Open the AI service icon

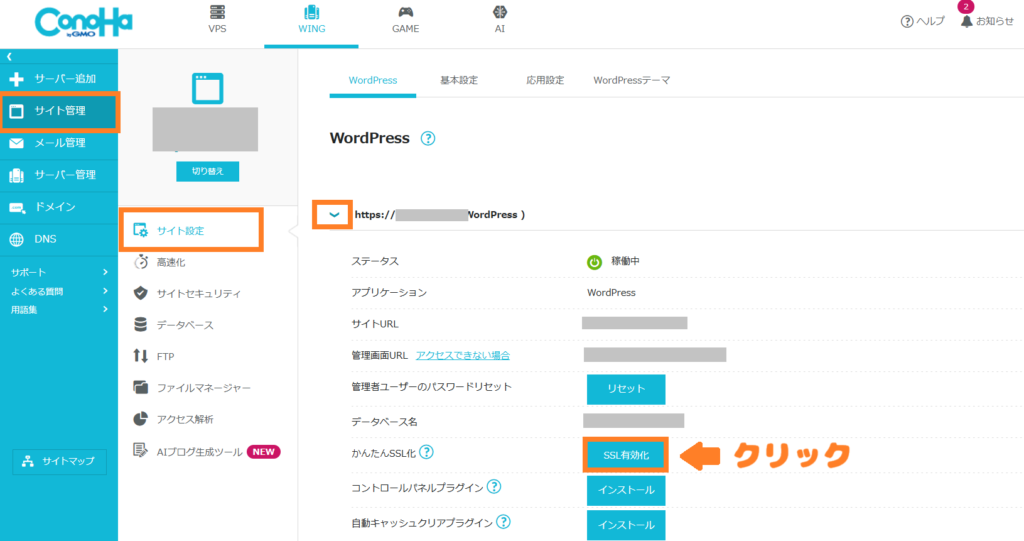pos(500,12)
